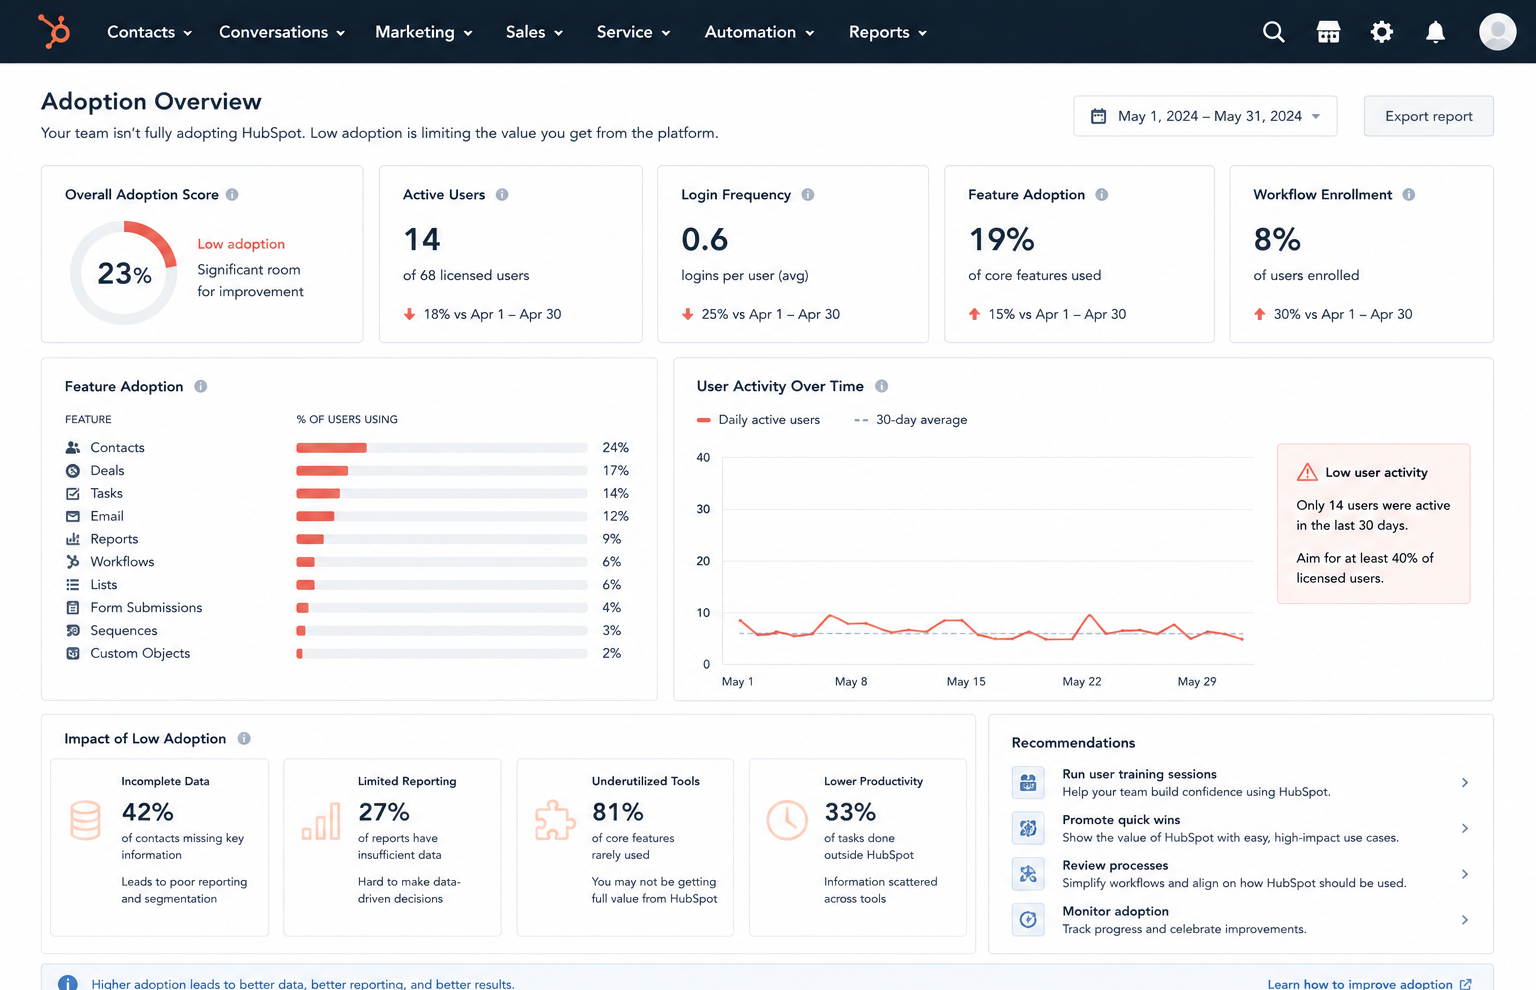Click the 23% adoption score donut
This screenshot has width=1536, height=990.
coord(124,273)
